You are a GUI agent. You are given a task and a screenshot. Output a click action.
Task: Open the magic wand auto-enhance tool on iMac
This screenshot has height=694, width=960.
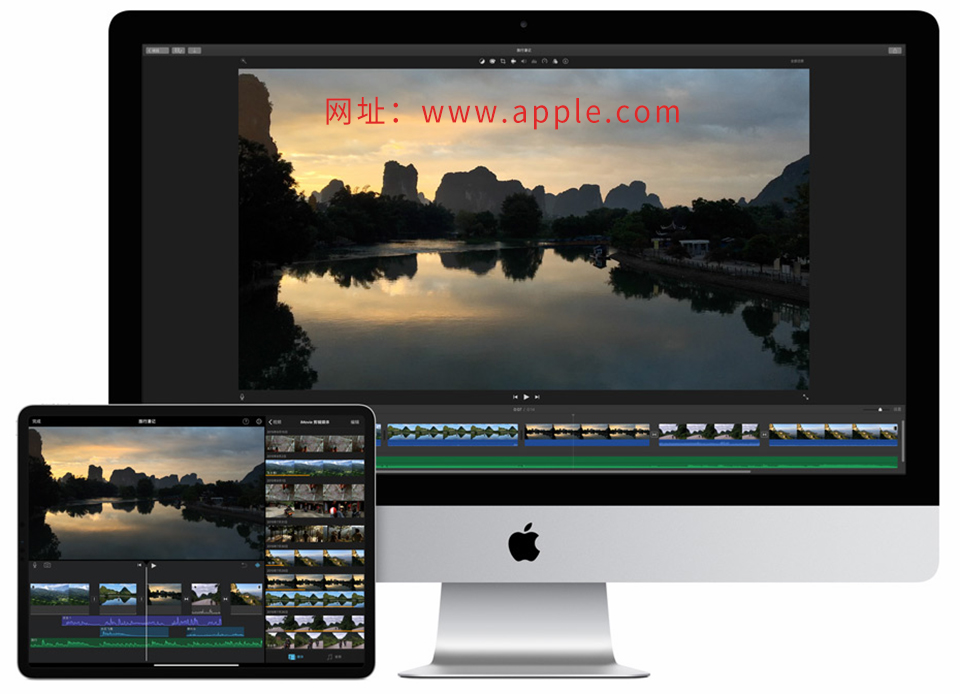click(243, 61)
